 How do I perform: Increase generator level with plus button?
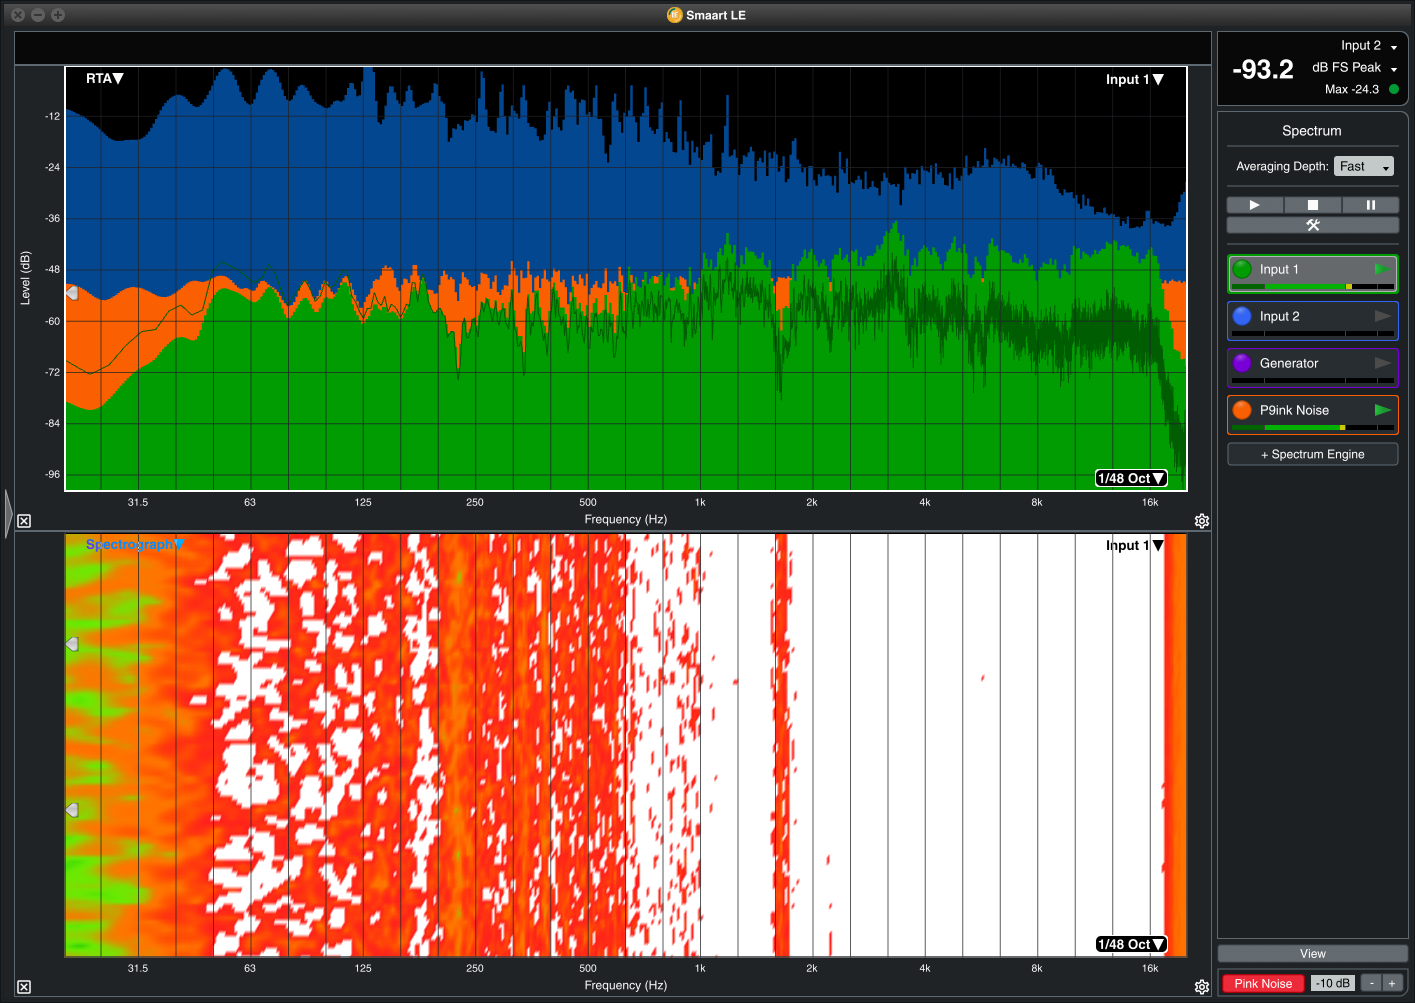[1391, 984]
